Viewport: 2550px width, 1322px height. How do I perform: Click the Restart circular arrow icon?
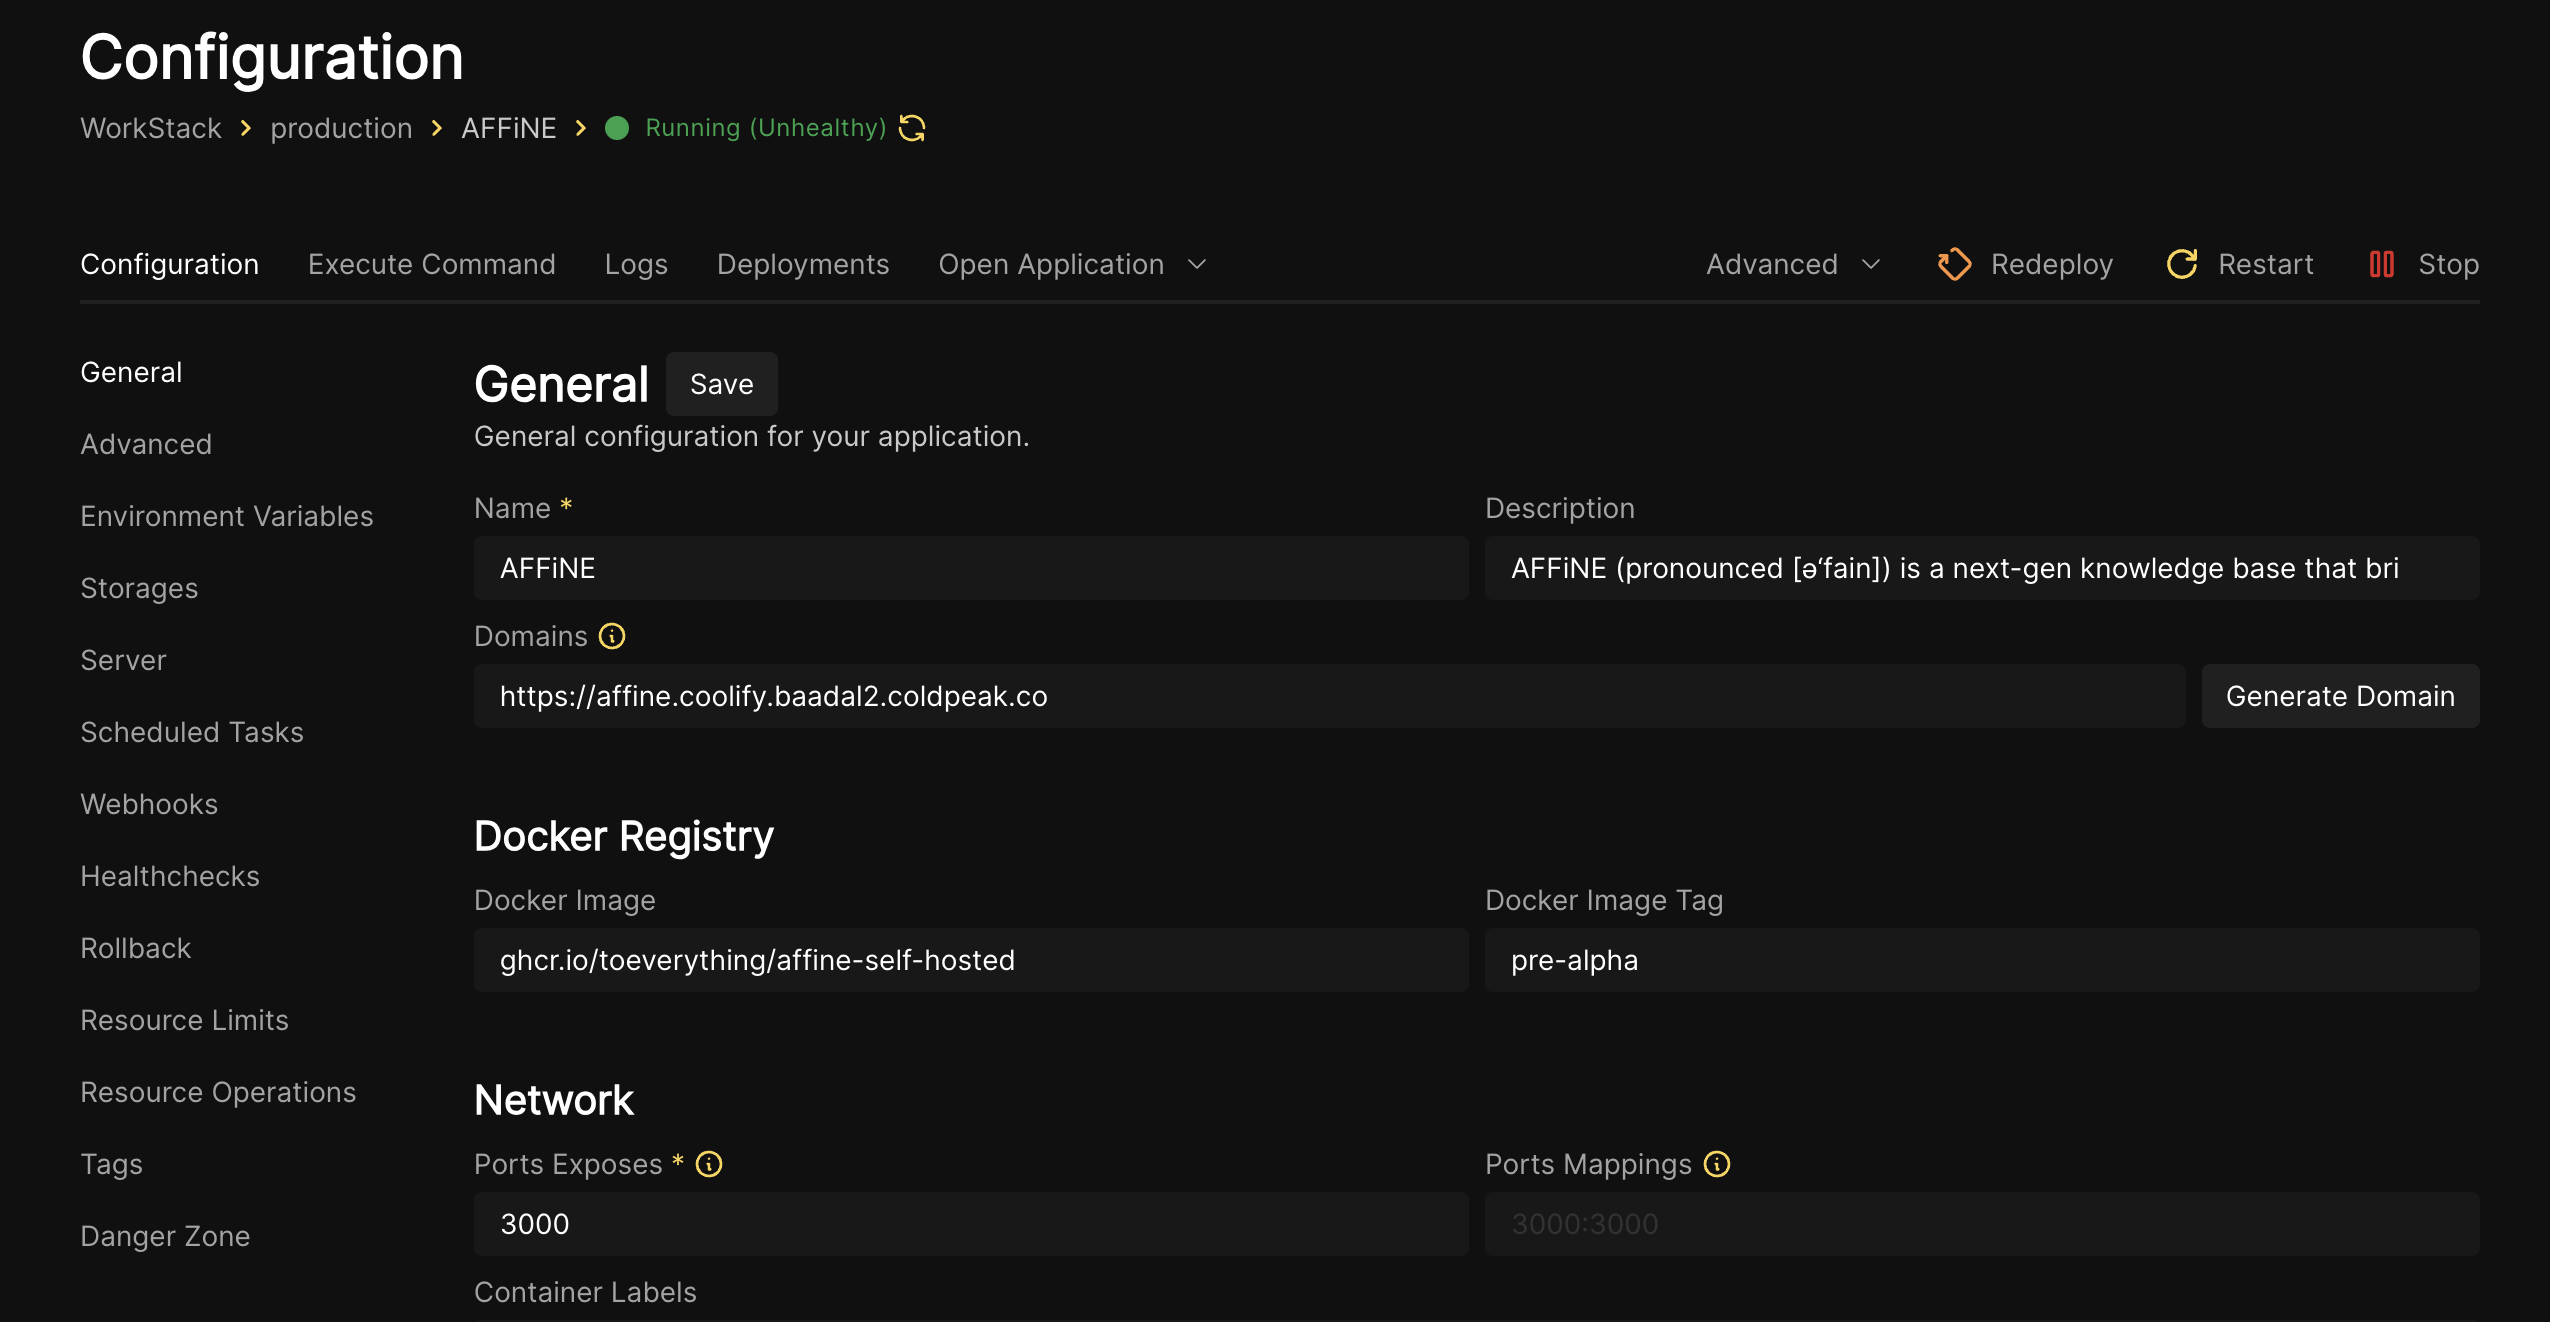[x=2181, y=264]
